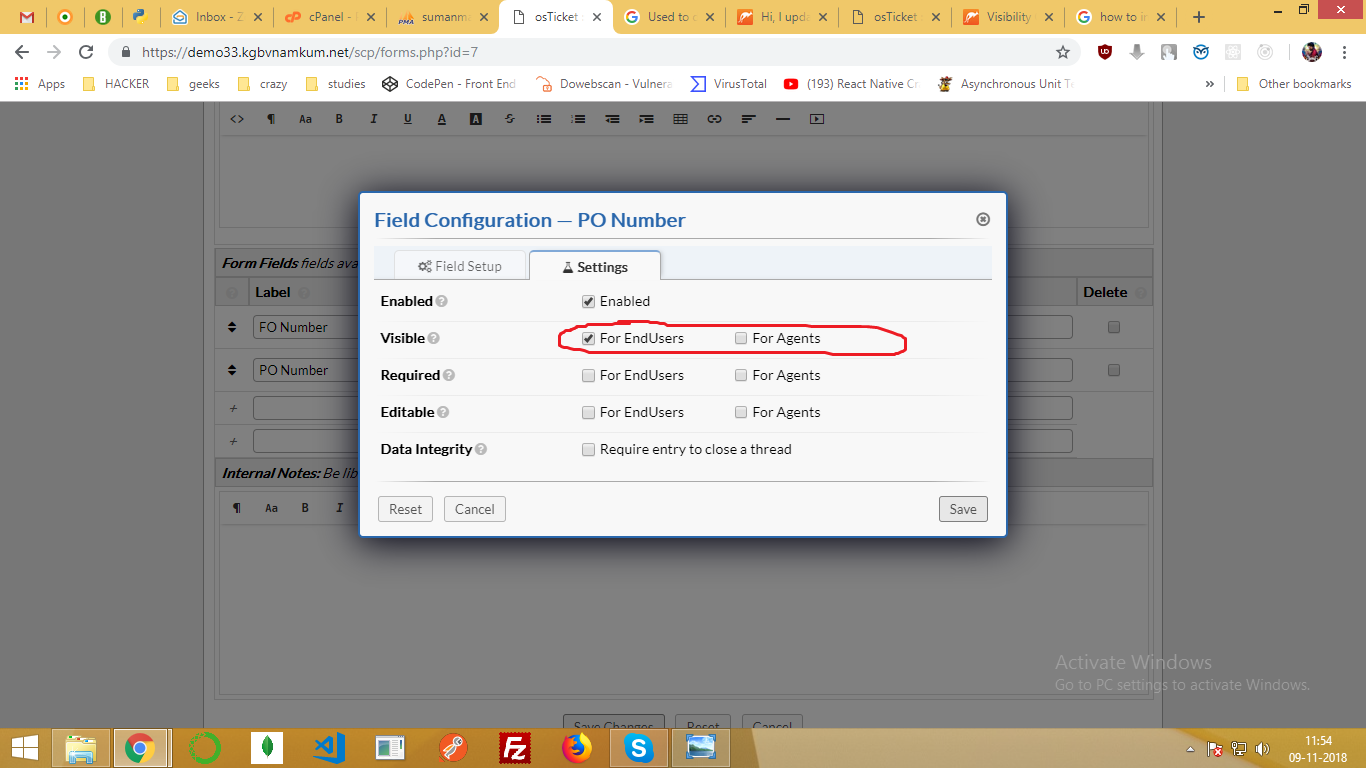Insert a table using the toolbar icon
1366x768 pixels.
681,118
